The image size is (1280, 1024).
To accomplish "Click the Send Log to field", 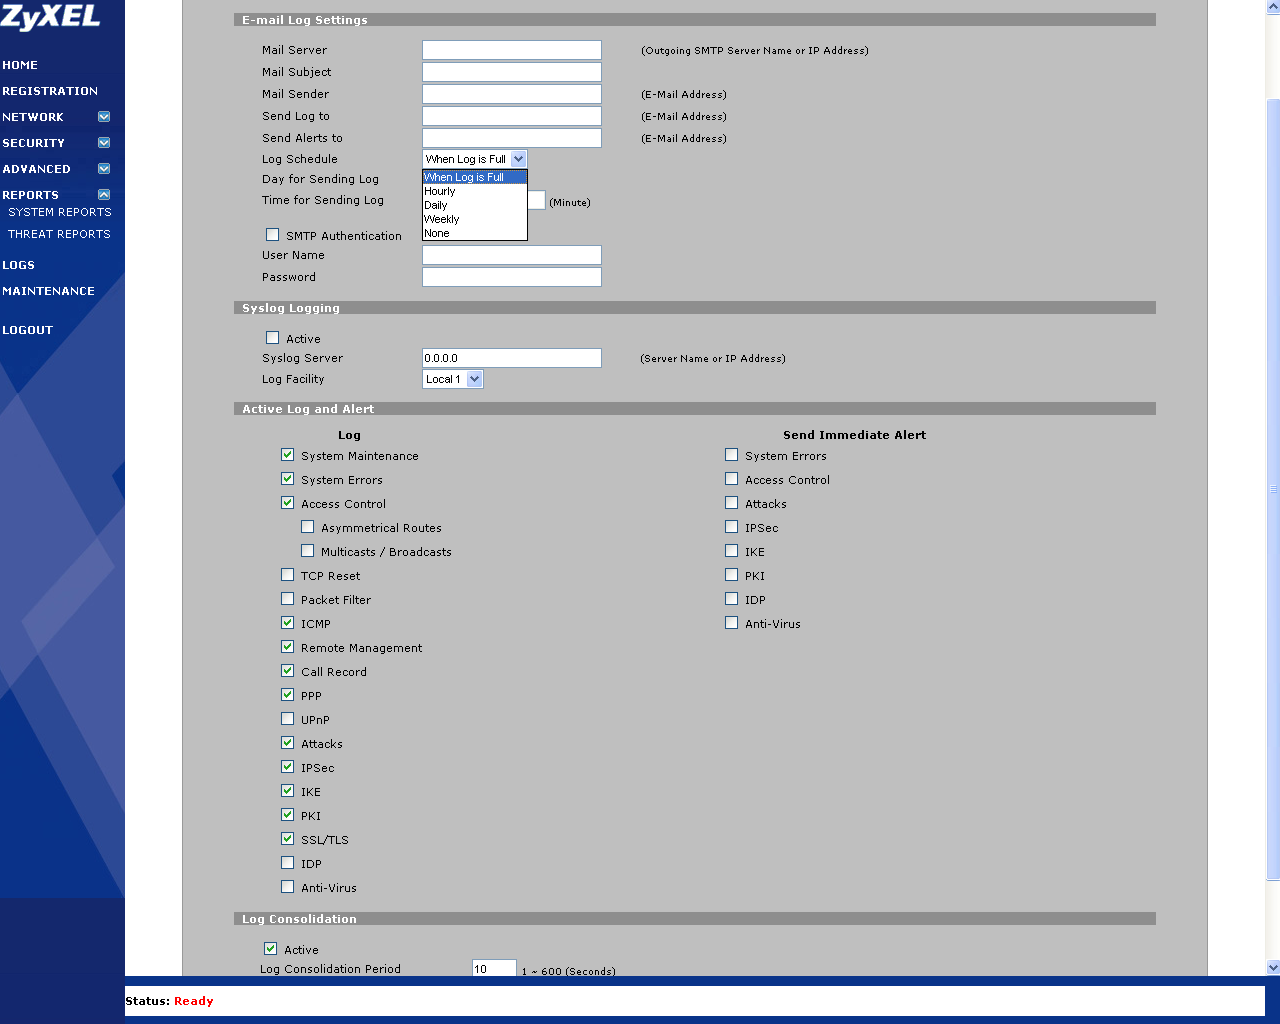I will click(x=512, y=116).
